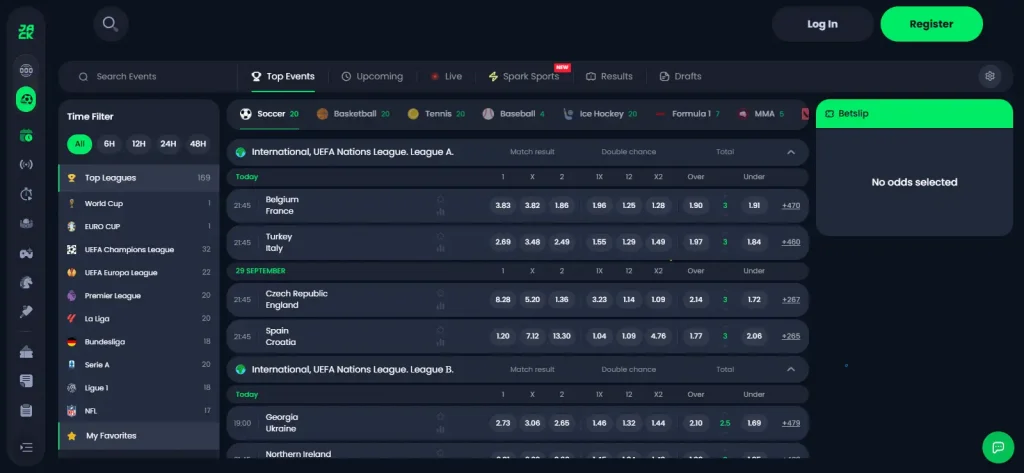Select the Tennis sport tab
This screenshot has height=473, width=1024.
click(436, 114)
